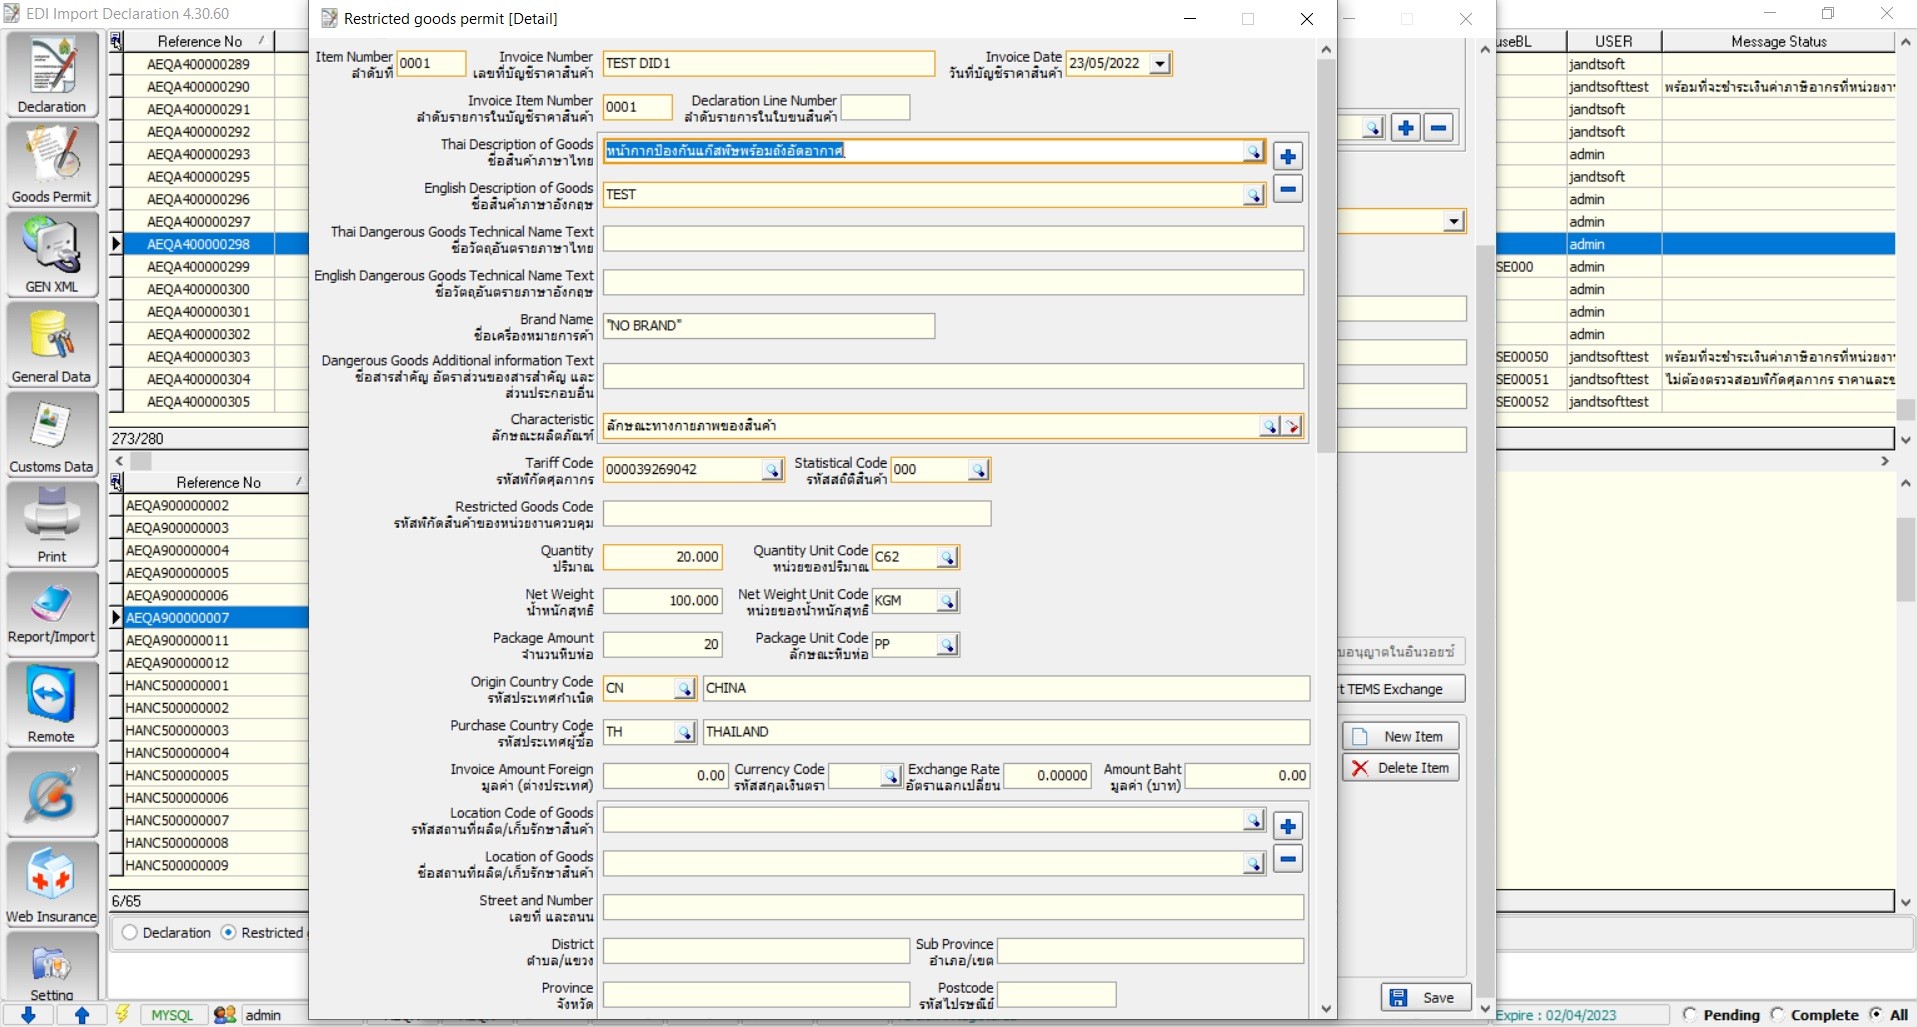Expand the Invoice Date dropdown
The width and height of the screenshot is (1917, 1027).
(x=1160, y=64)
